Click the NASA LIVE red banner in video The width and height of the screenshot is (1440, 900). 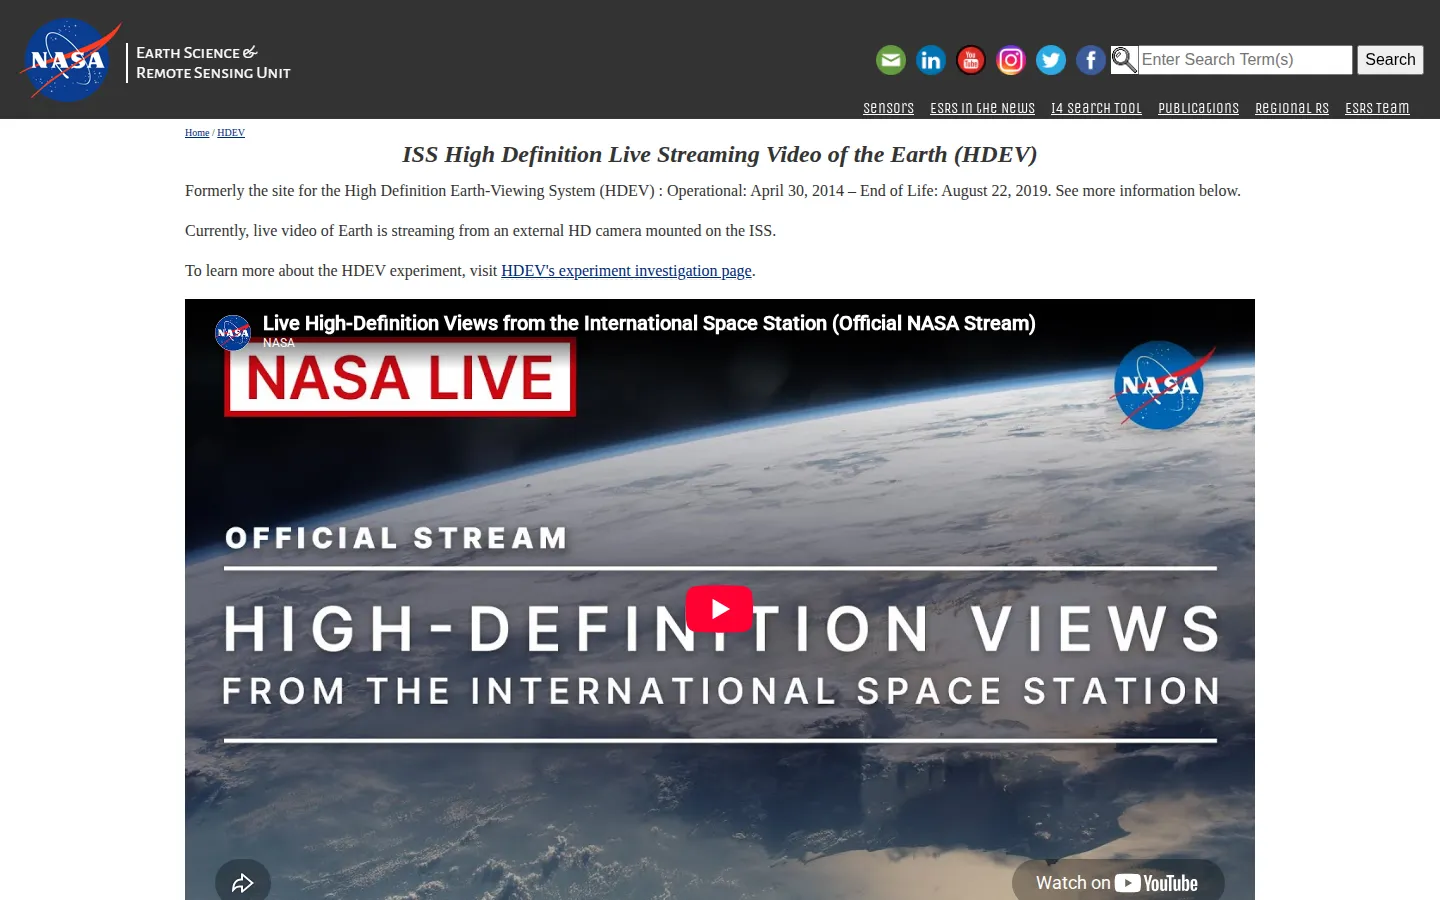pos(400,378)
